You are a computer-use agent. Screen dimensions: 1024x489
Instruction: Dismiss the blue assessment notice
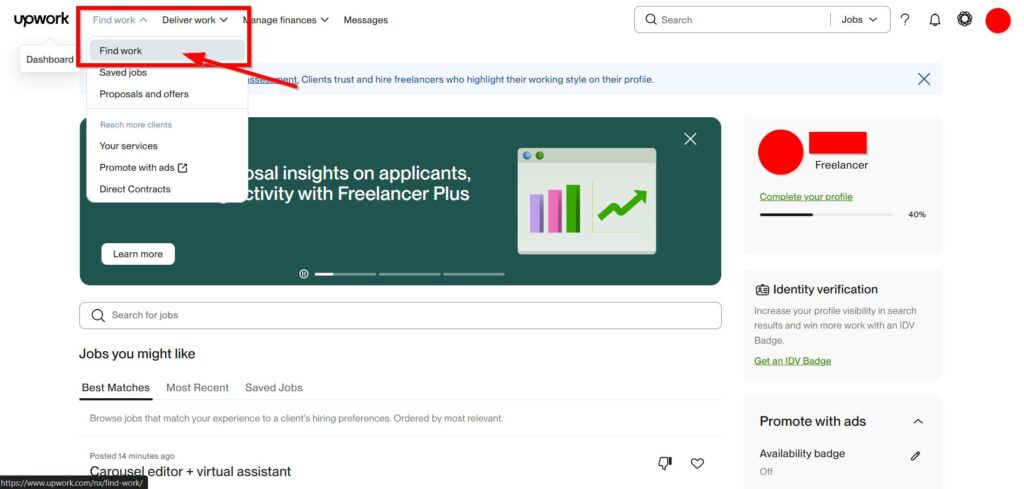tap(924, 79)
